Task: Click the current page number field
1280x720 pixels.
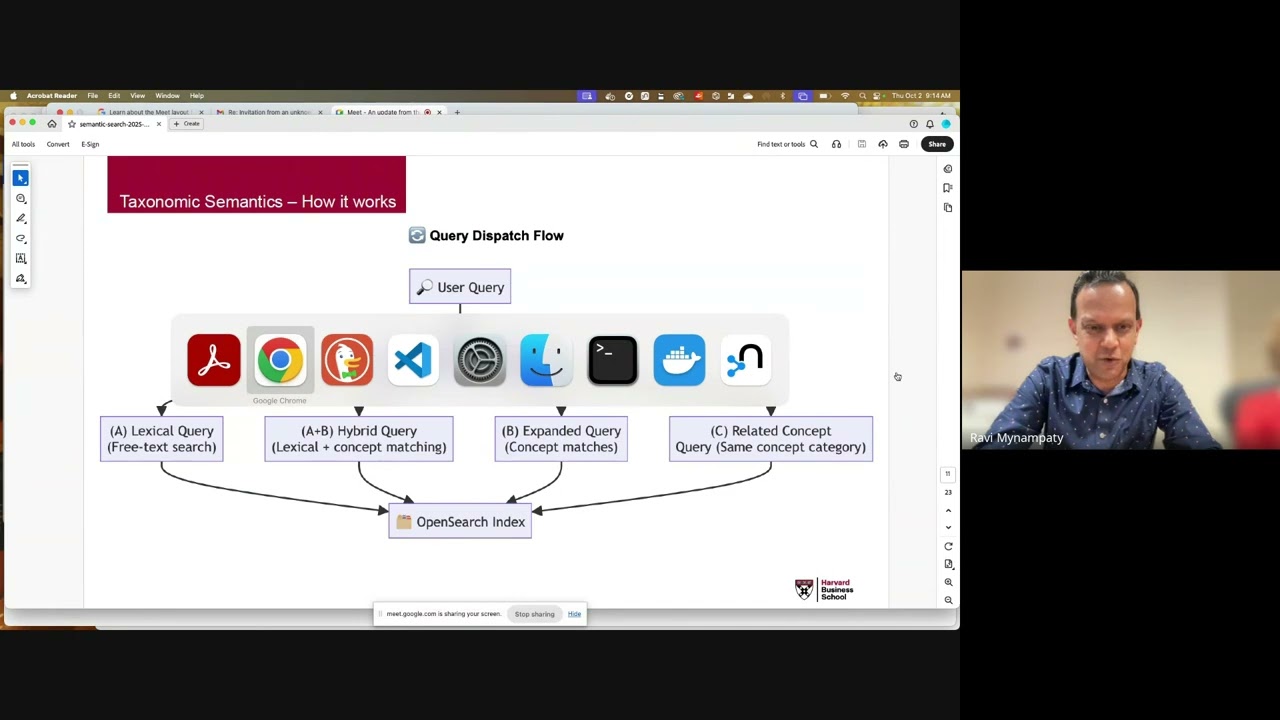Action: (948, 474)
